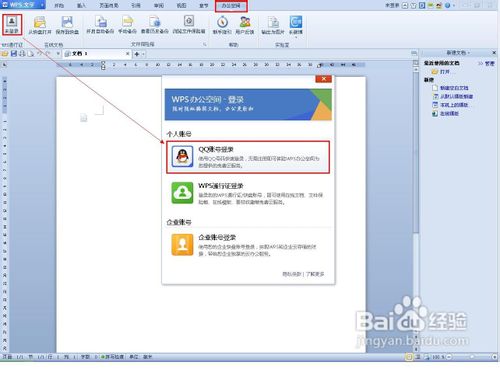
Task: Click the avatar icon next to 未登录 in title bar
Action: (x=405, y=5)
